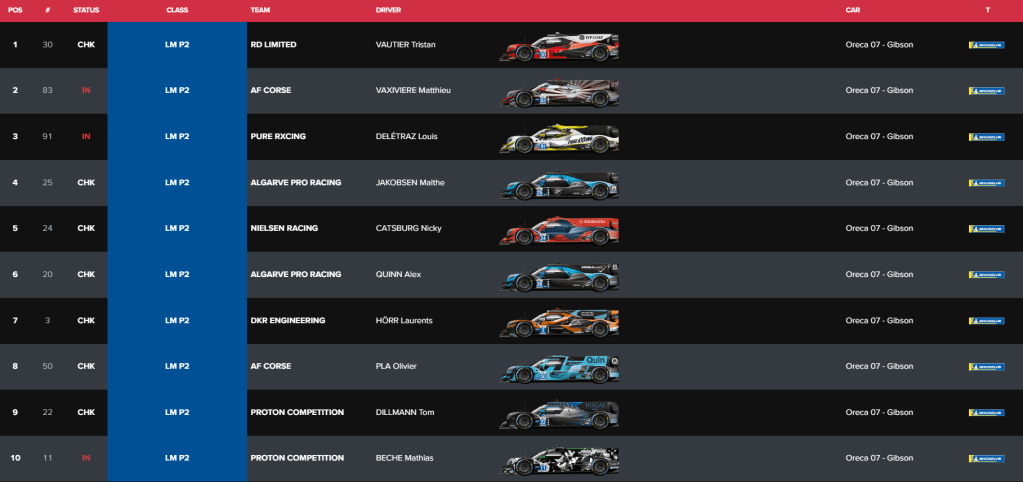Click the CHK status for car 30

point(86,45)
